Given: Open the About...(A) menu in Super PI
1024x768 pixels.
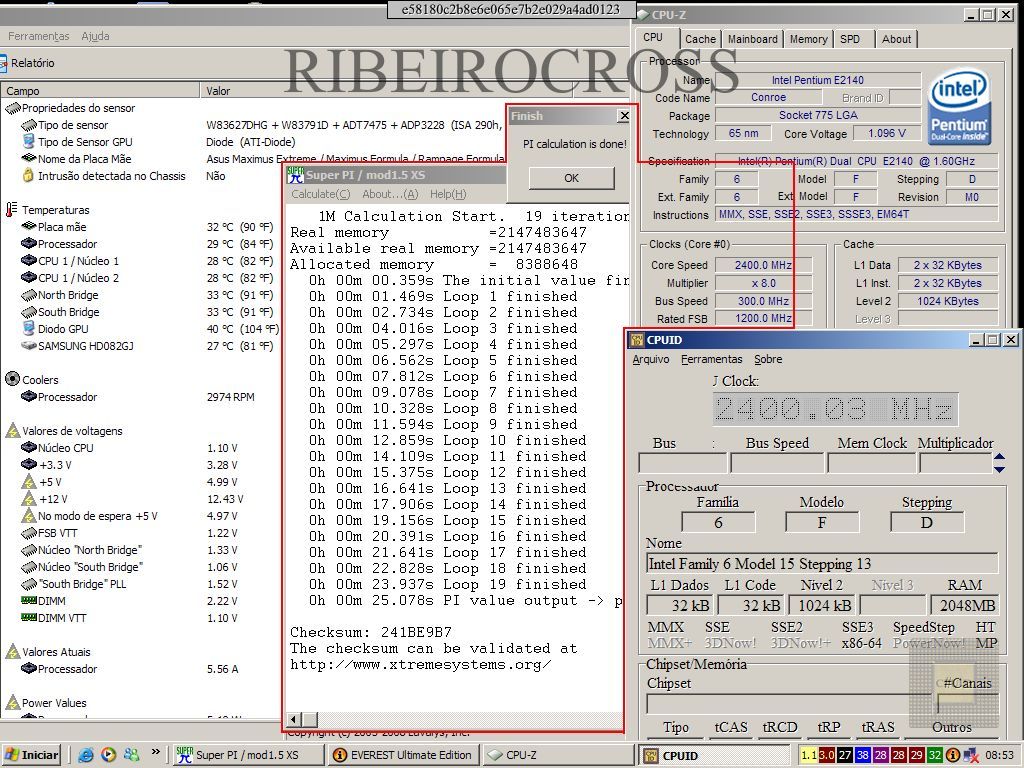Looking at the screenshot, I should click(390, 194).
